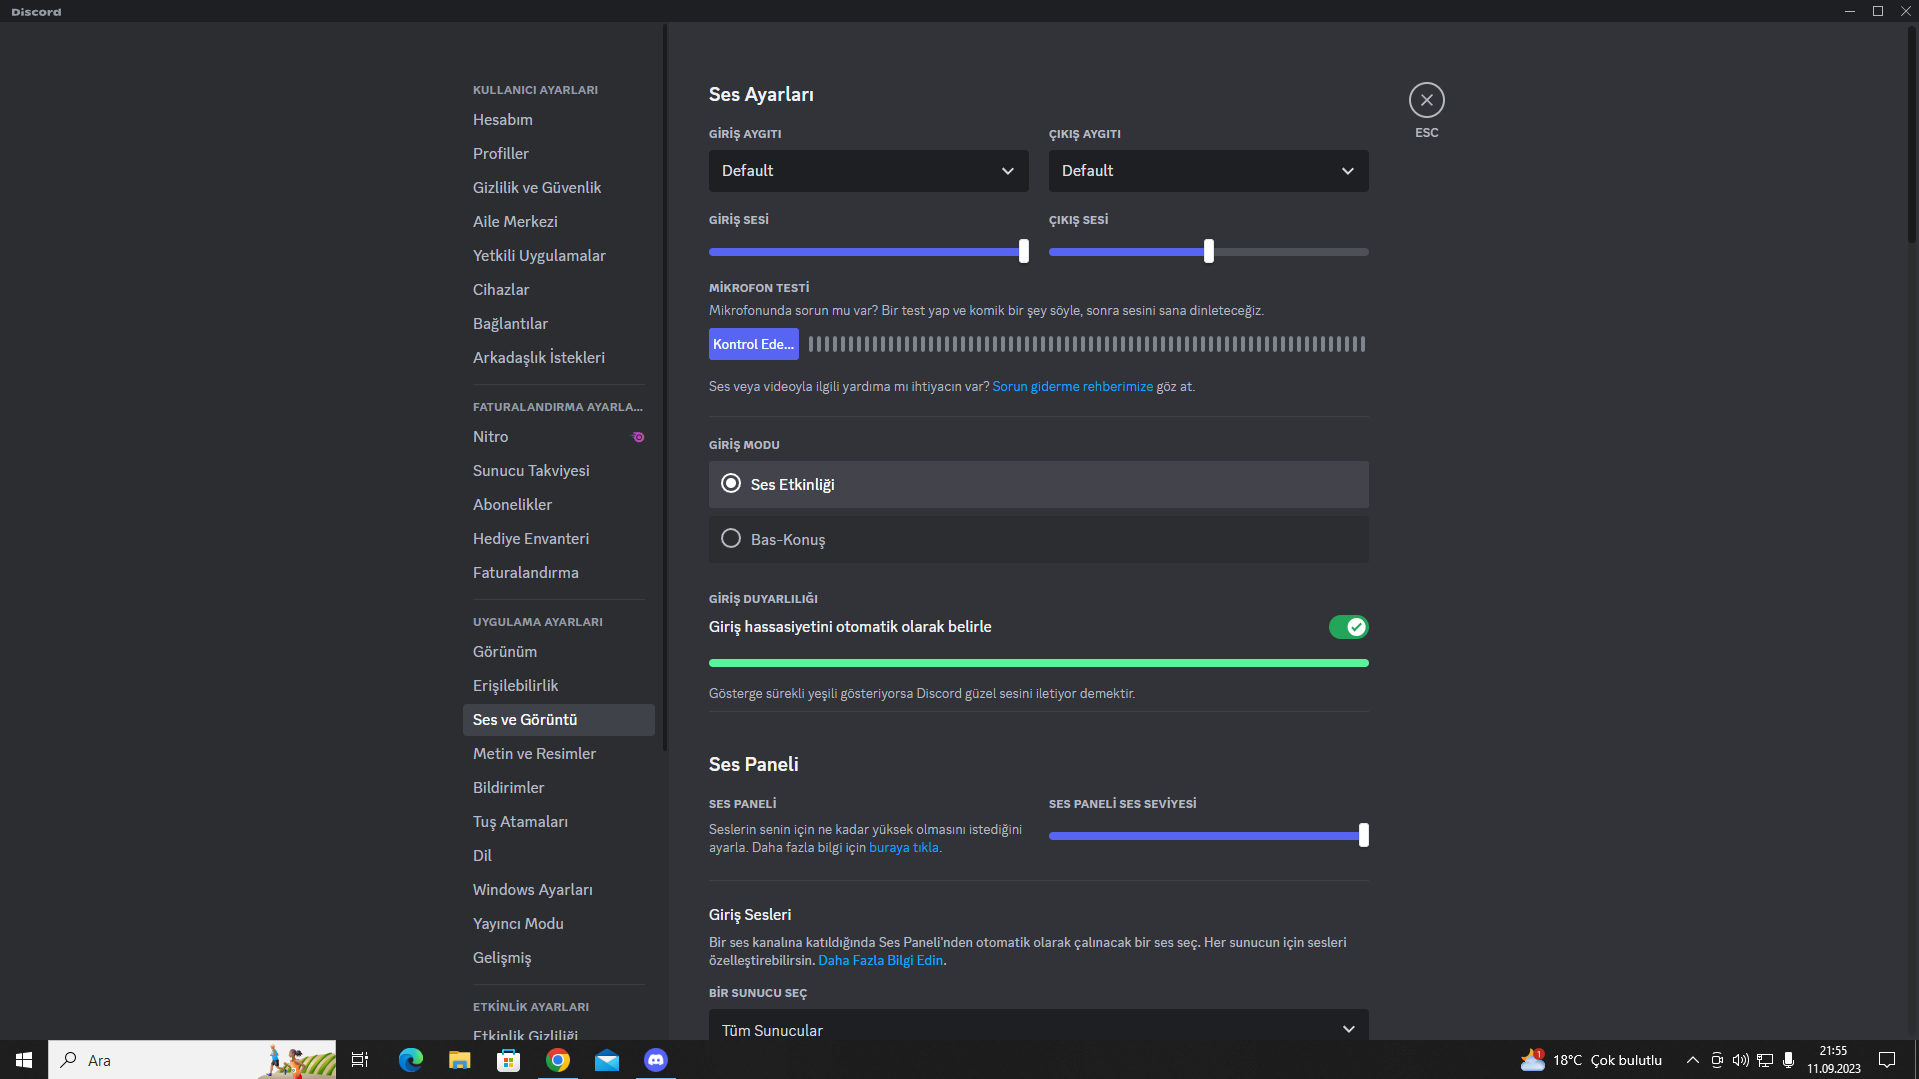
Task: Select Sunucu Takviyesi in sidebar
Action: click(x=558, y=471)
